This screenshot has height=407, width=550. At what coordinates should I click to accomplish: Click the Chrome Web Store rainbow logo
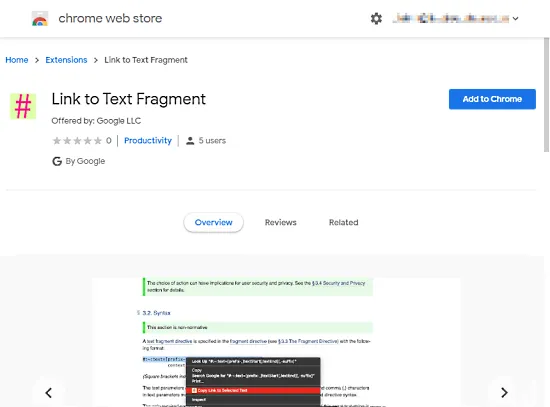coord(40,19)
